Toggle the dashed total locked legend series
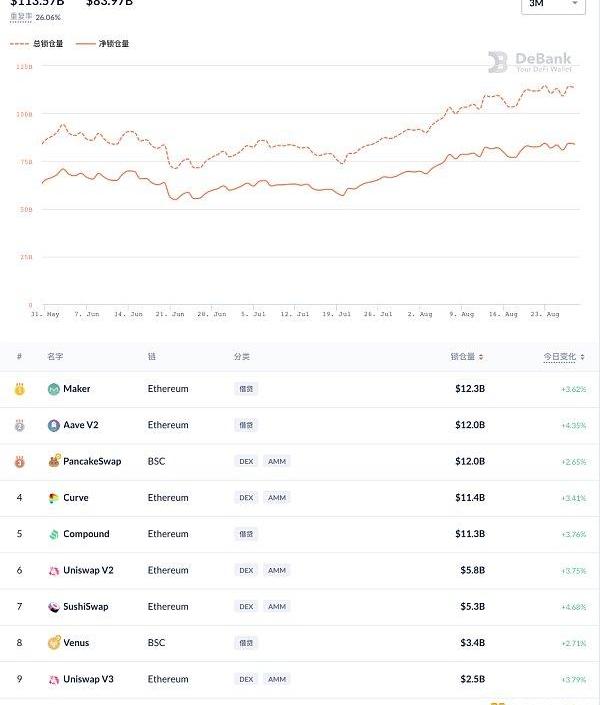600x705 pixels. click(x=36, y=44)
